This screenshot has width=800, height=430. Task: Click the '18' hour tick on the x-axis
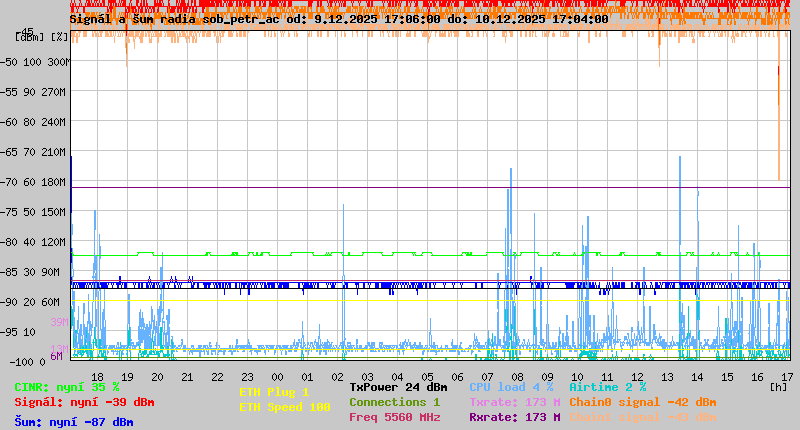coord(97,377)
